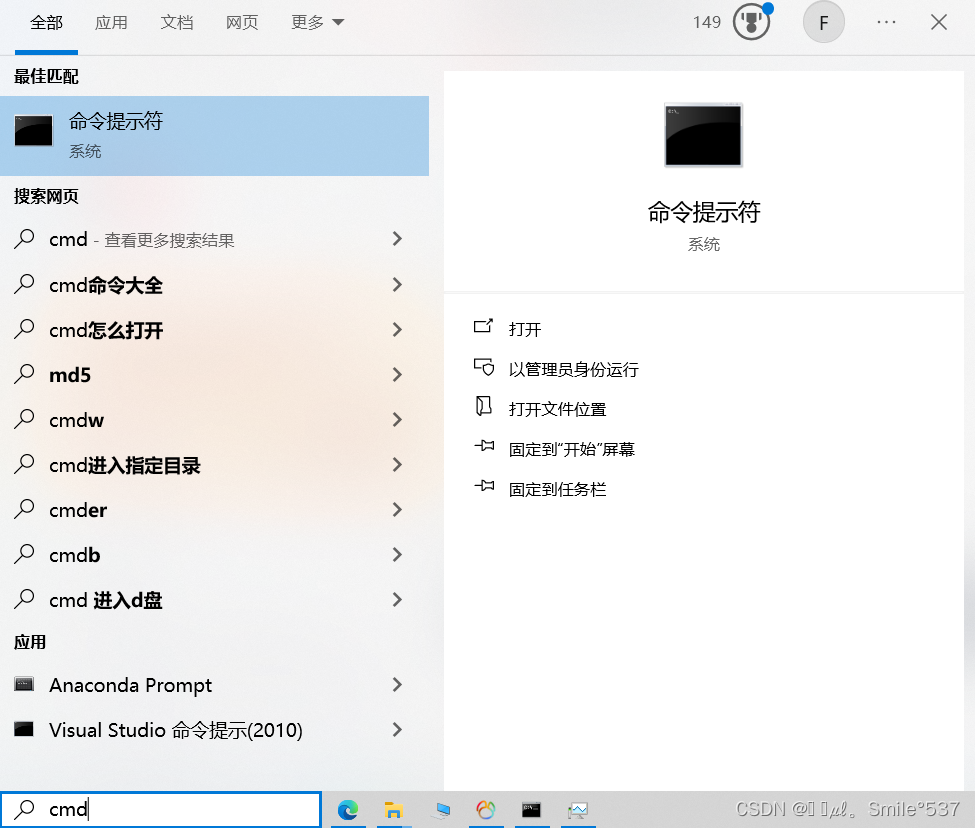Expand arrow for cmd 查看更多搜索结果

(397, 239)
